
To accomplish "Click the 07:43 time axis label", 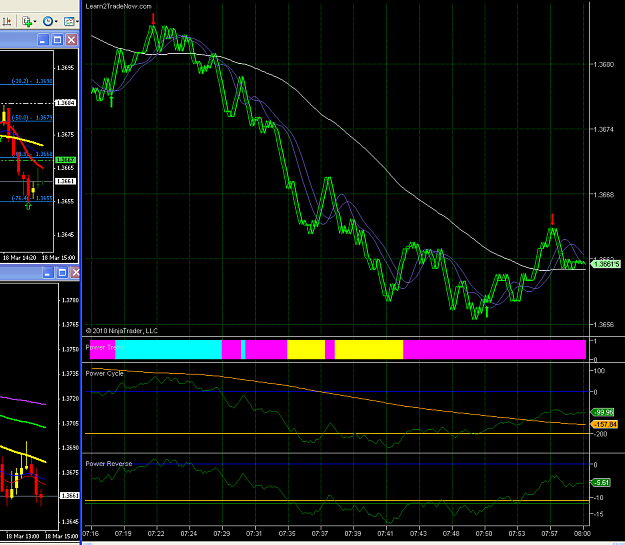I will (418, 533).
